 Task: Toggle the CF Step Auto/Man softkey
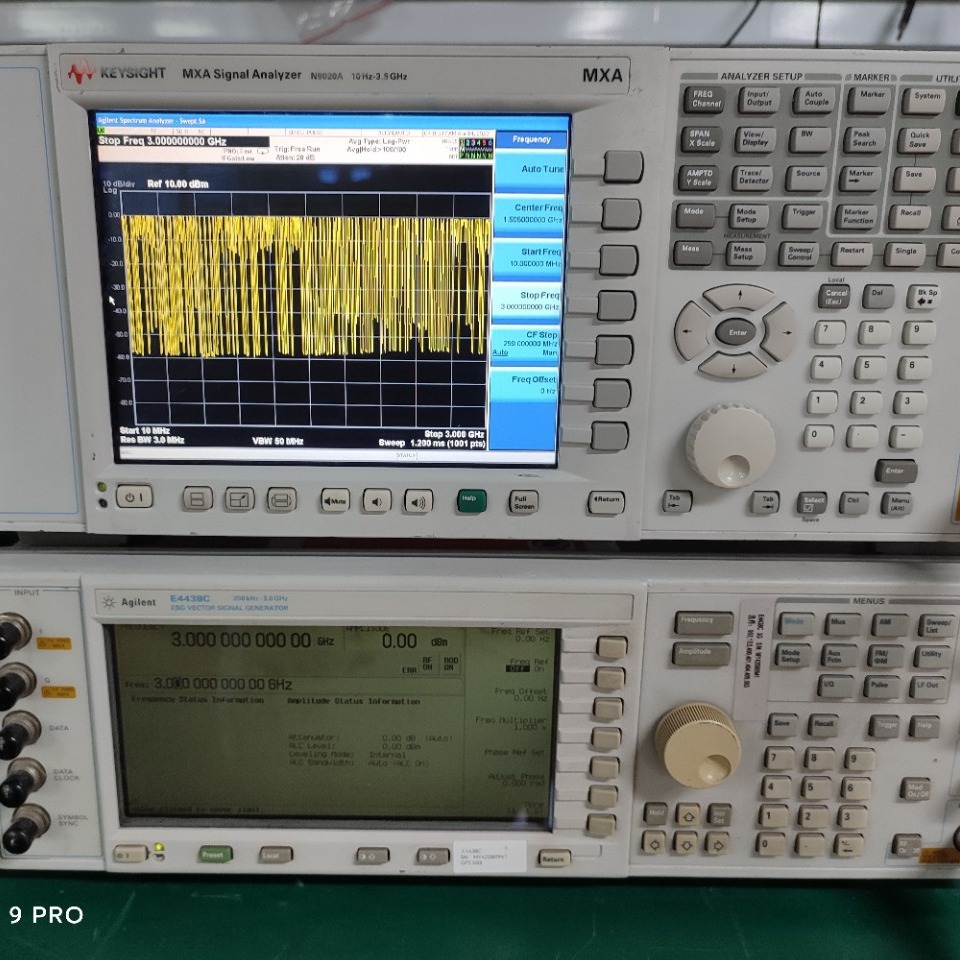coord(525,344)
